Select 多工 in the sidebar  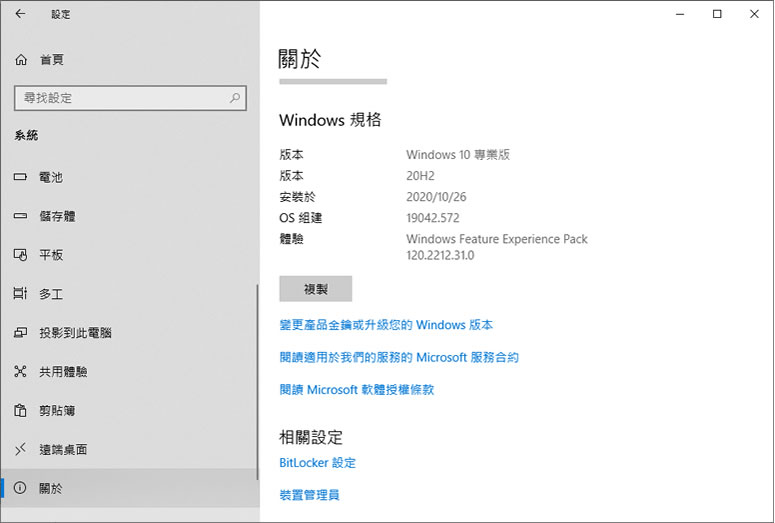pos(130,294)
